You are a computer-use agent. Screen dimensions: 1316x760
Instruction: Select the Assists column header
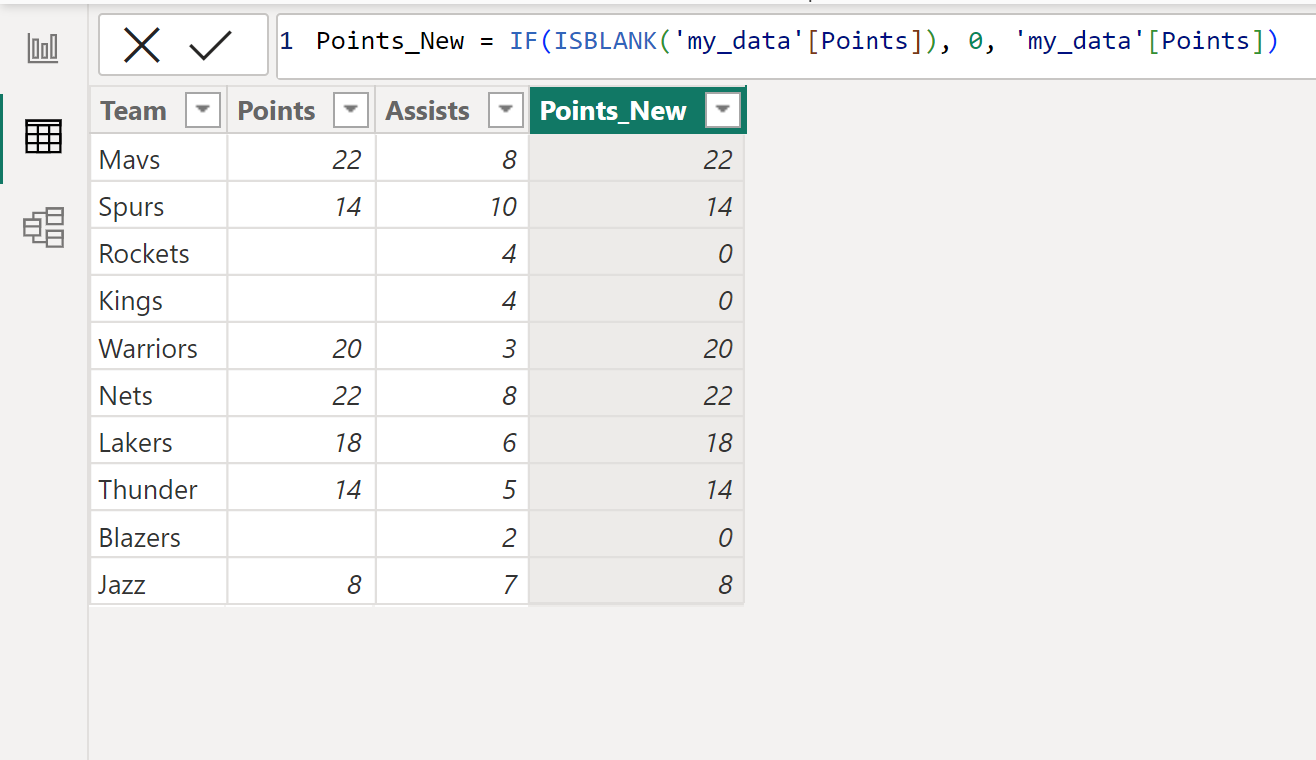(428, 110)
